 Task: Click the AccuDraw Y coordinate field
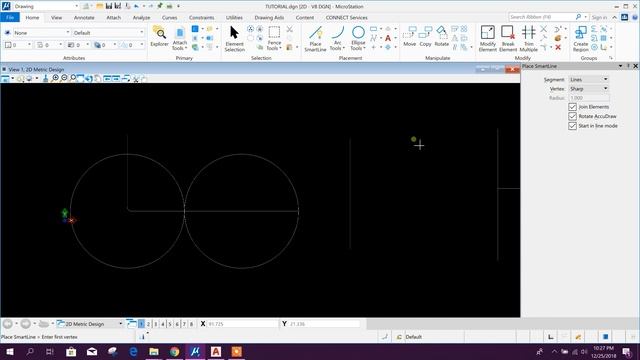pos(324,324)
